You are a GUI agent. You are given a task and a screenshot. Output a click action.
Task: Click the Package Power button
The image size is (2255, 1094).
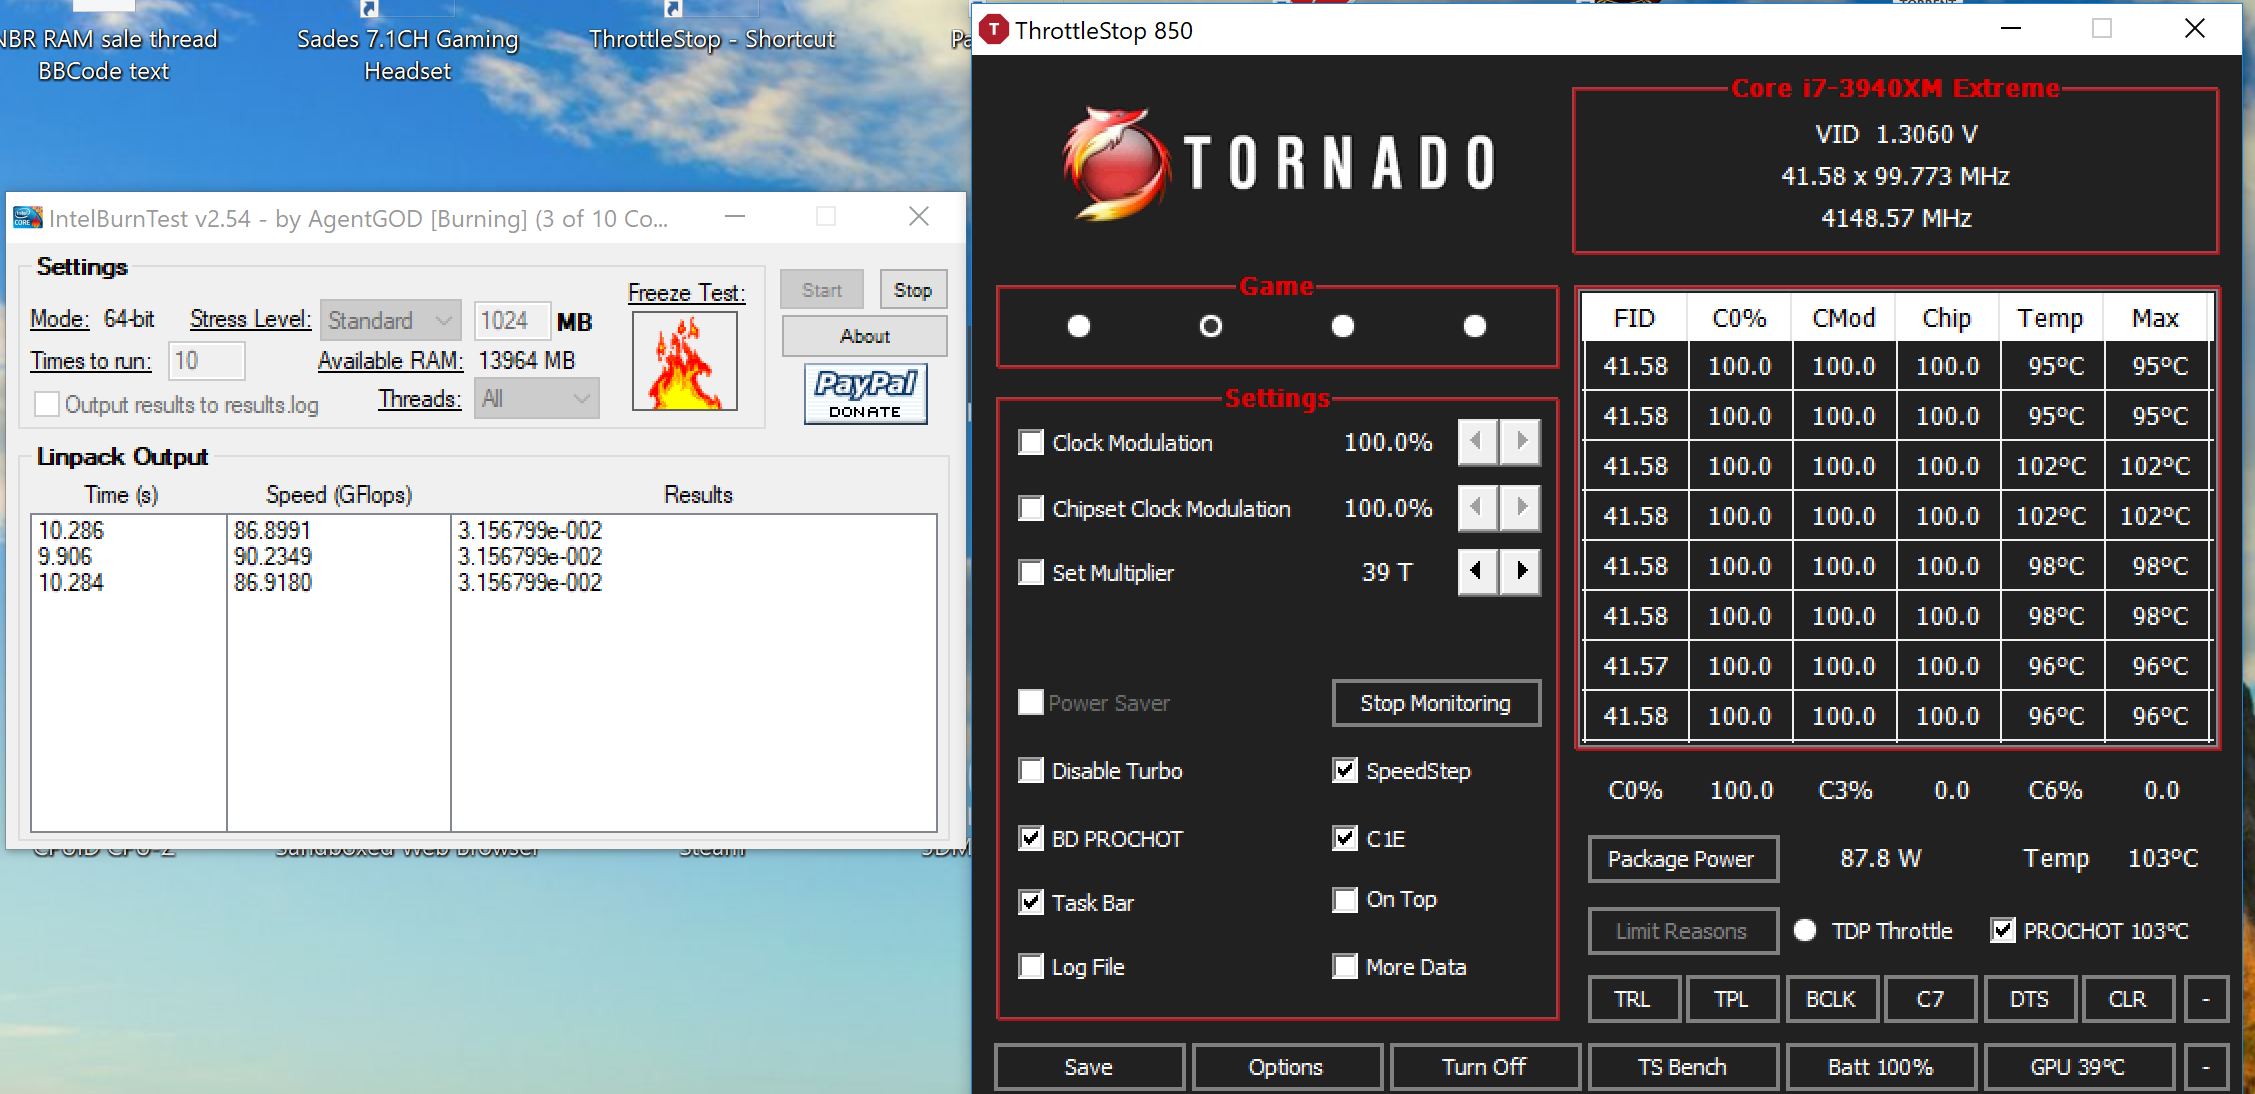[x=1683, y=859]
